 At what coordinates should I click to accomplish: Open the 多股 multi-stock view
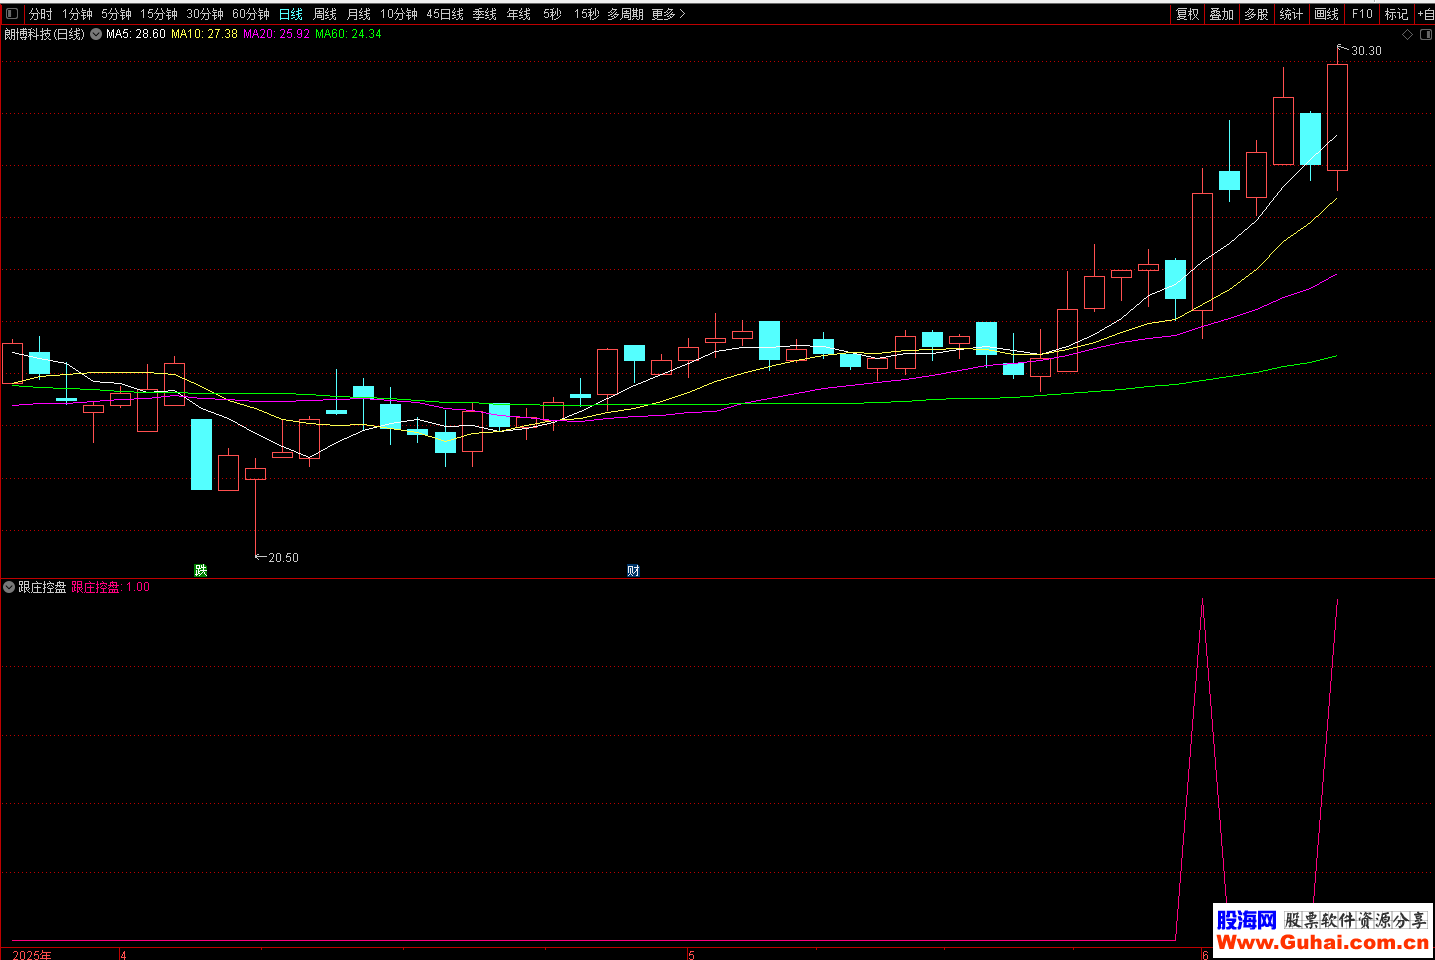click(x=1257, y=14)
